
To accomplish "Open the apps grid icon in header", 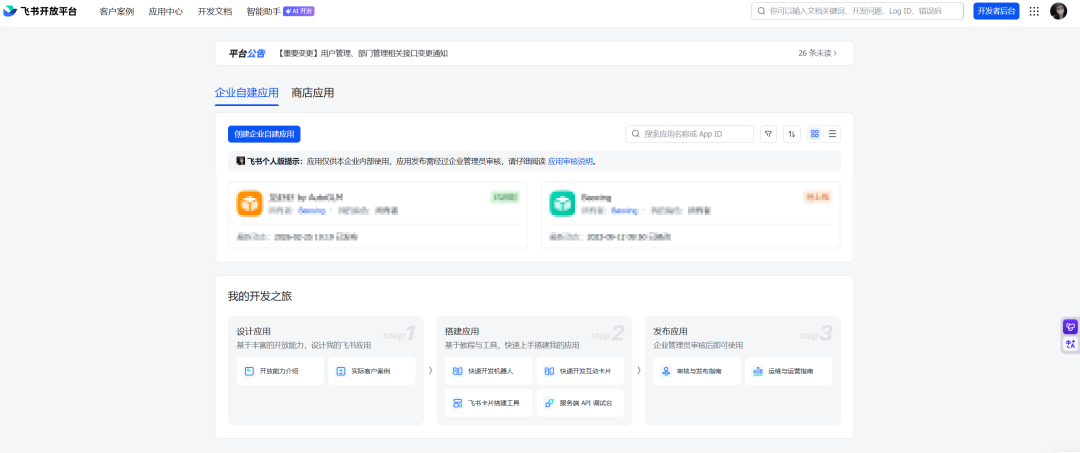I will pos(1034,11).
